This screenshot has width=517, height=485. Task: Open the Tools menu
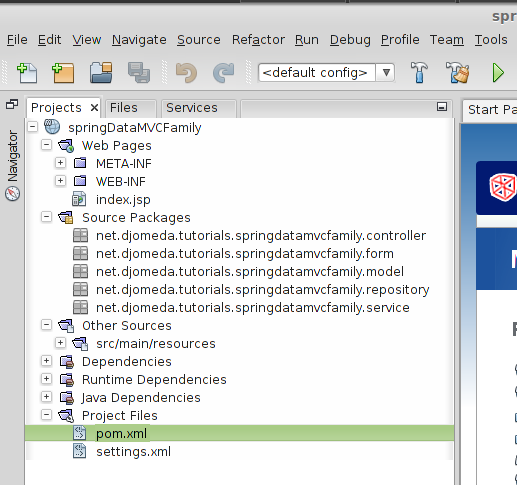coord(491,40)
